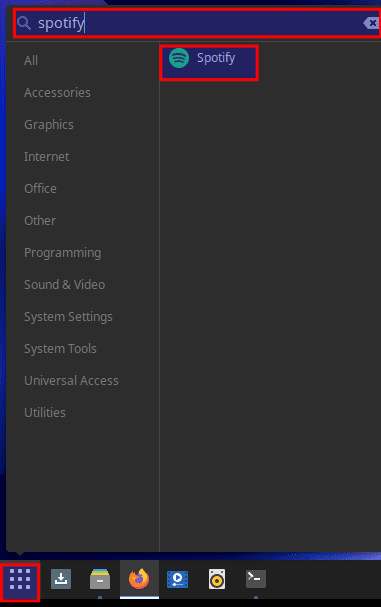The width and height of the screenshot is (381, 607).
Task: Select the Other category
Action: coord(40,221)
